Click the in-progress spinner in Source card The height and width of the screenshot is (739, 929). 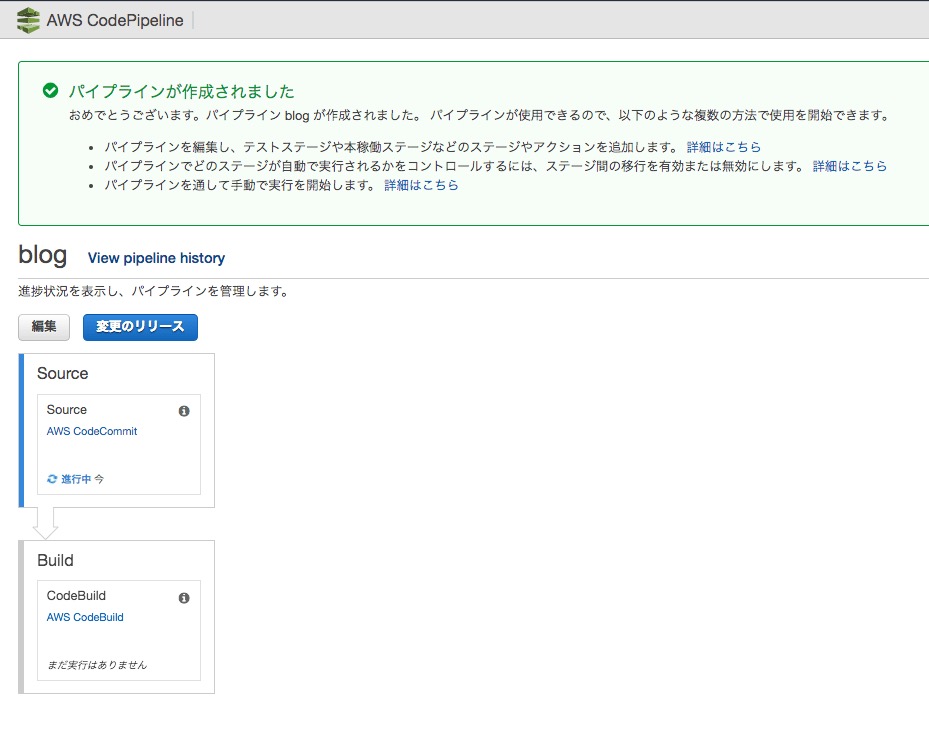point(53,479)
